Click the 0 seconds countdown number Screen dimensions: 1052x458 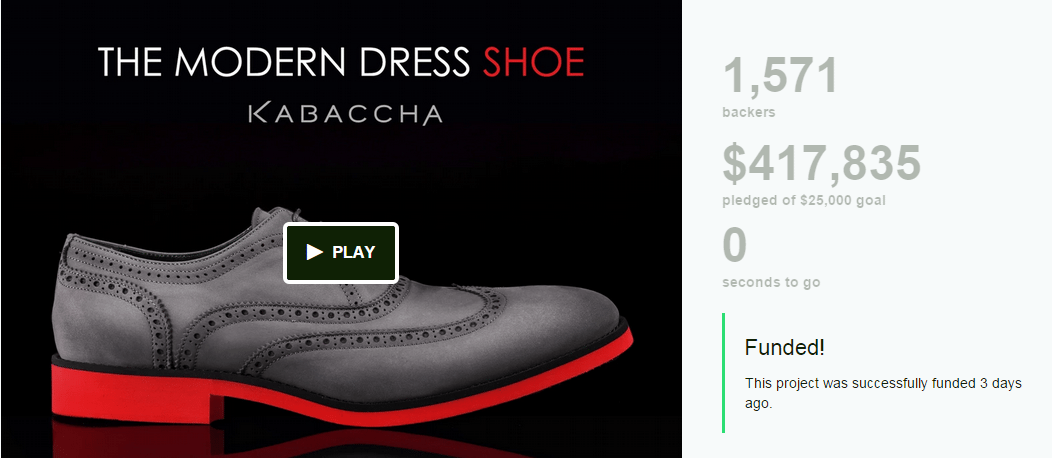(735, 246)
